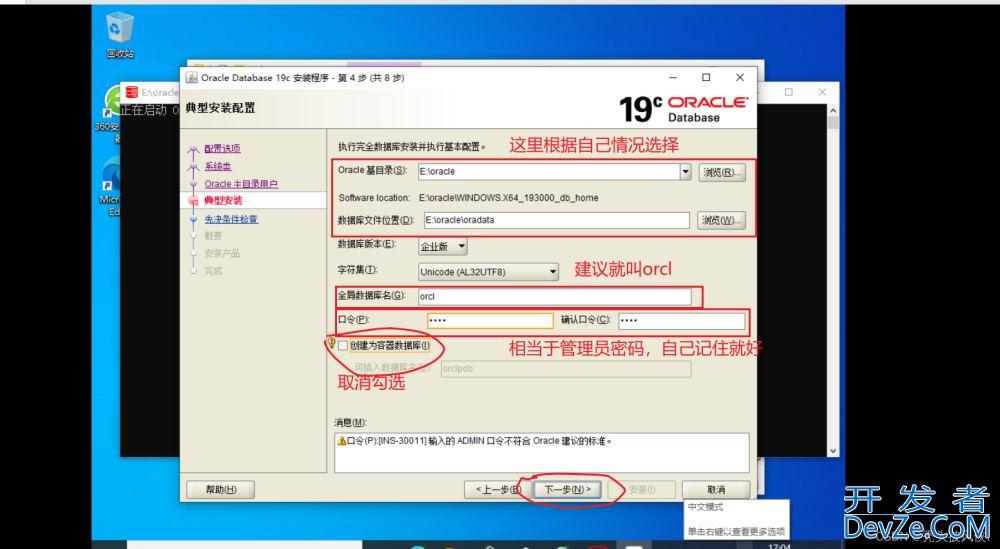Screen dimensions: 1000x549
Task: Click the disabled 安装(I) button
Action: (642, 490)
